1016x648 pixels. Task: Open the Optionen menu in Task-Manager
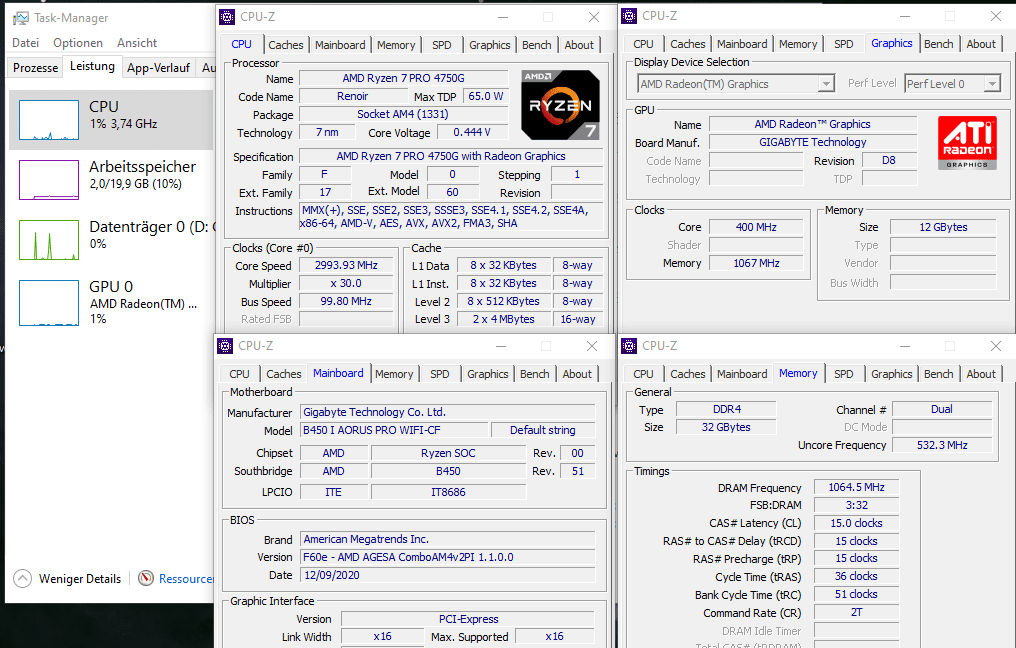[78, 43]
